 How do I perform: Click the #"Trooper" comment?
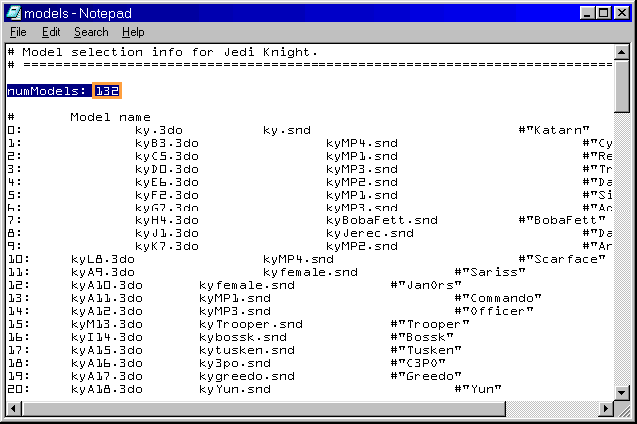coord(430,324)
